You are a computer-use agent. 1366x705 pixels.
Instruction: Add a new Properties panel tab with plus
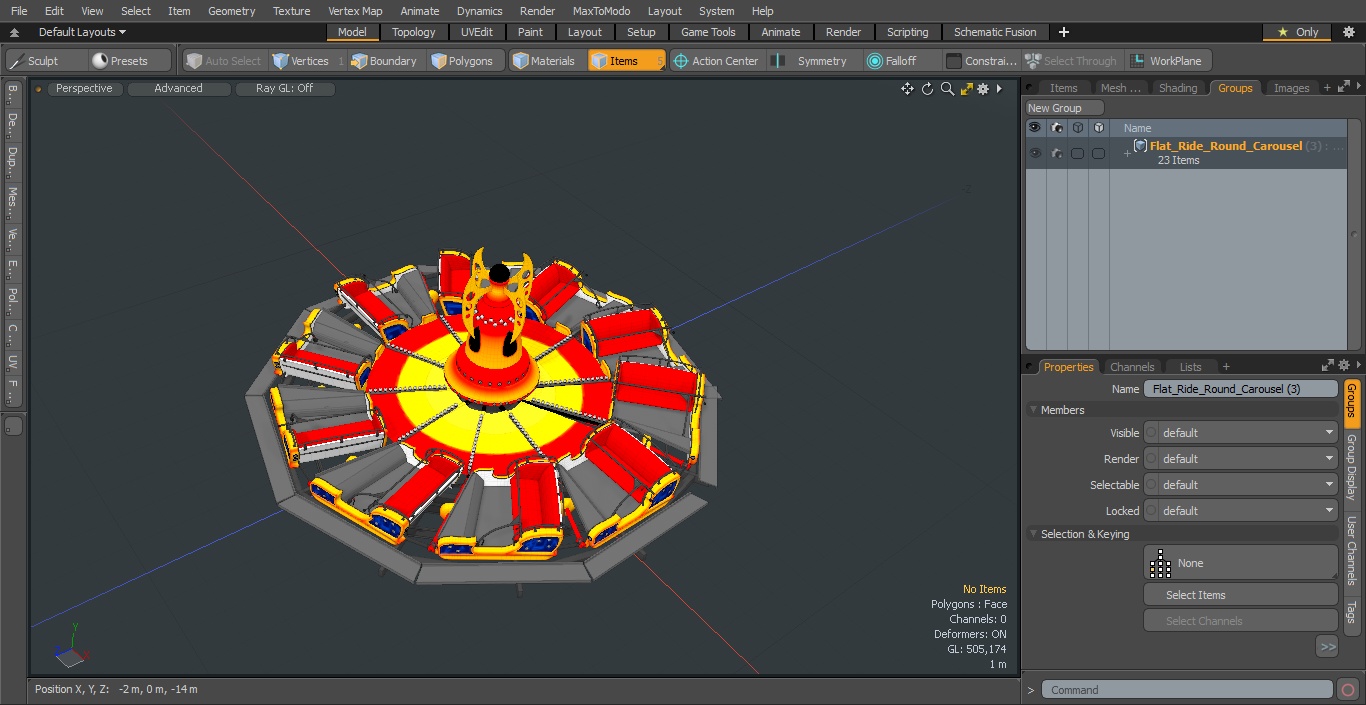[1226, 367]
